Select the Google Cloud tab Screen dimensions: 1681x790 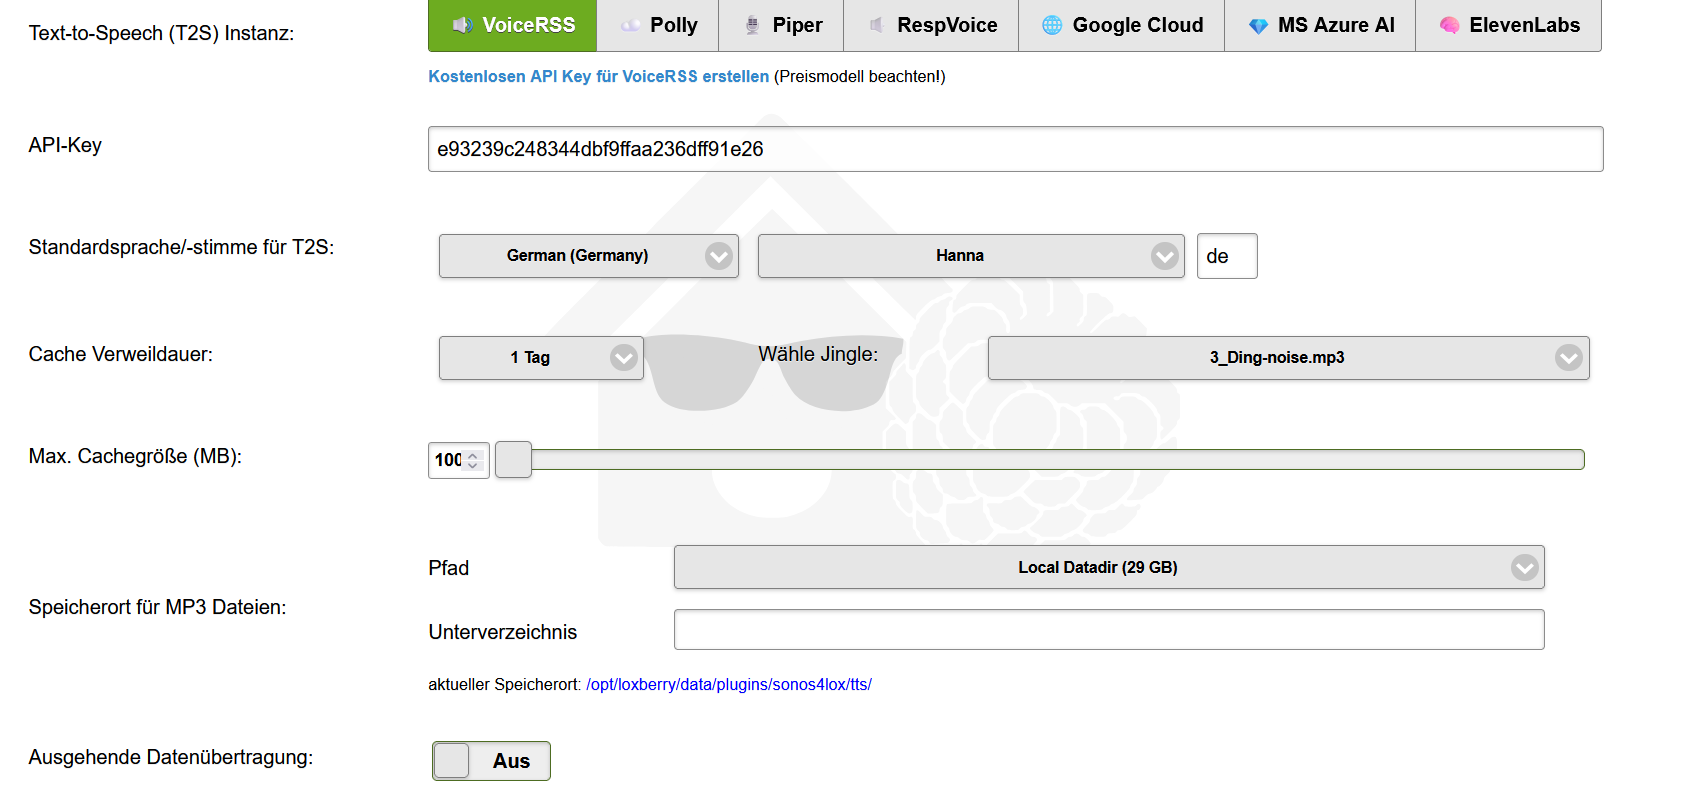click(1121, 25)
